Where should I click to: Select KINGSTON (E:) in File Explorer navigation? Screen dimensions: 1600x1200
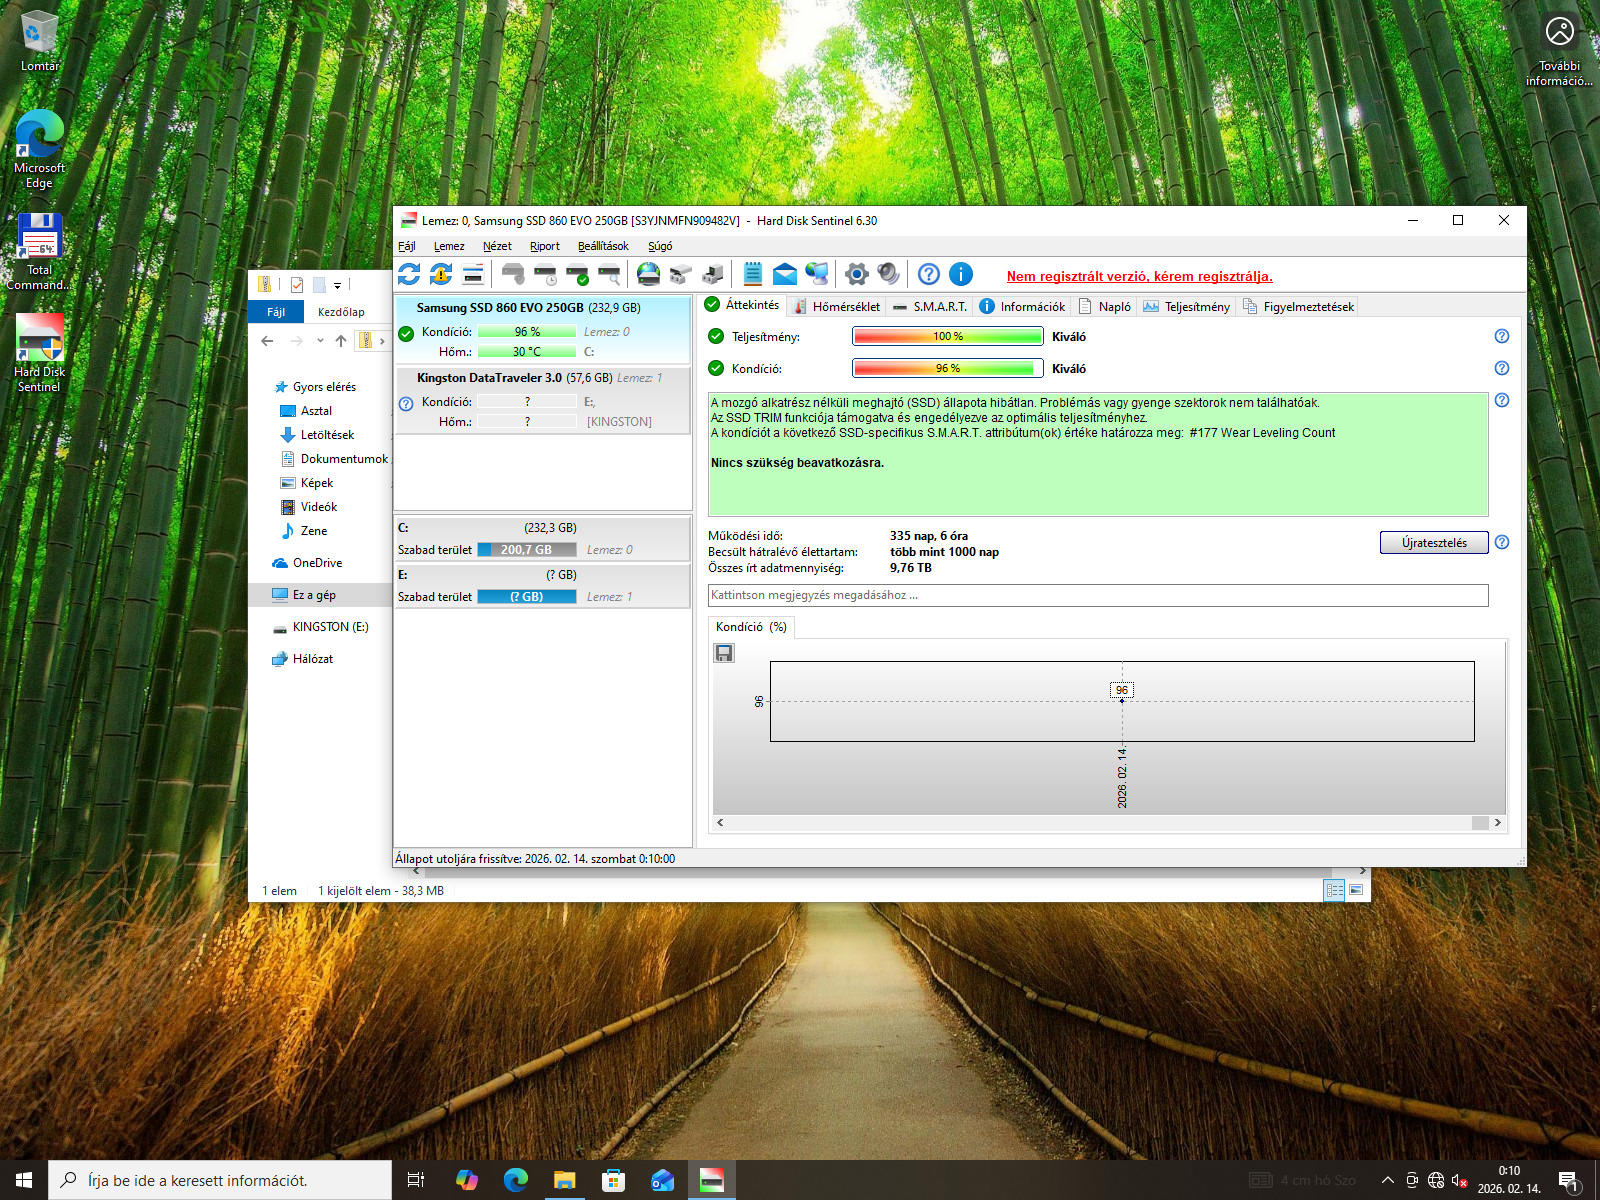(x=330, y=627)
